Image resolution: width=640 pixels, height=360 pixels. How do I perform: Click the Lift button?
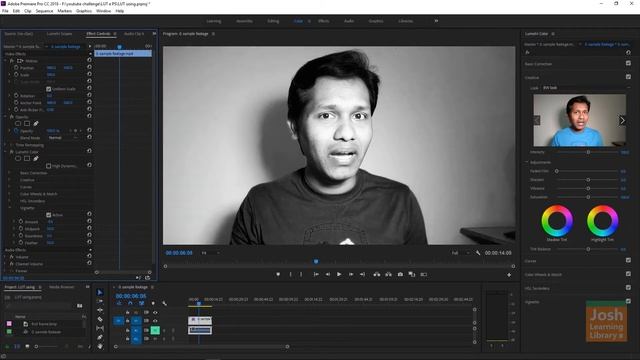[x=377, y=274]
